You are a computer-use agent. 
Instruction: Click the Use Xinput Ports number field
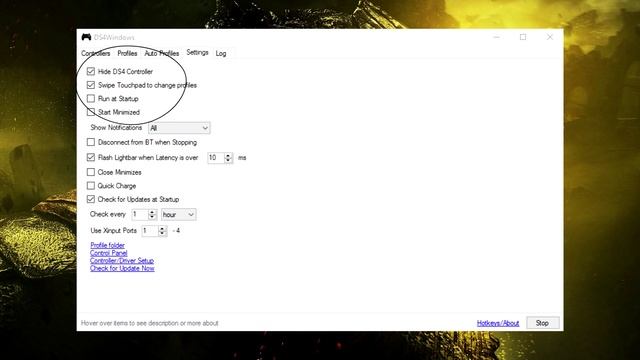tap(149, 231)
